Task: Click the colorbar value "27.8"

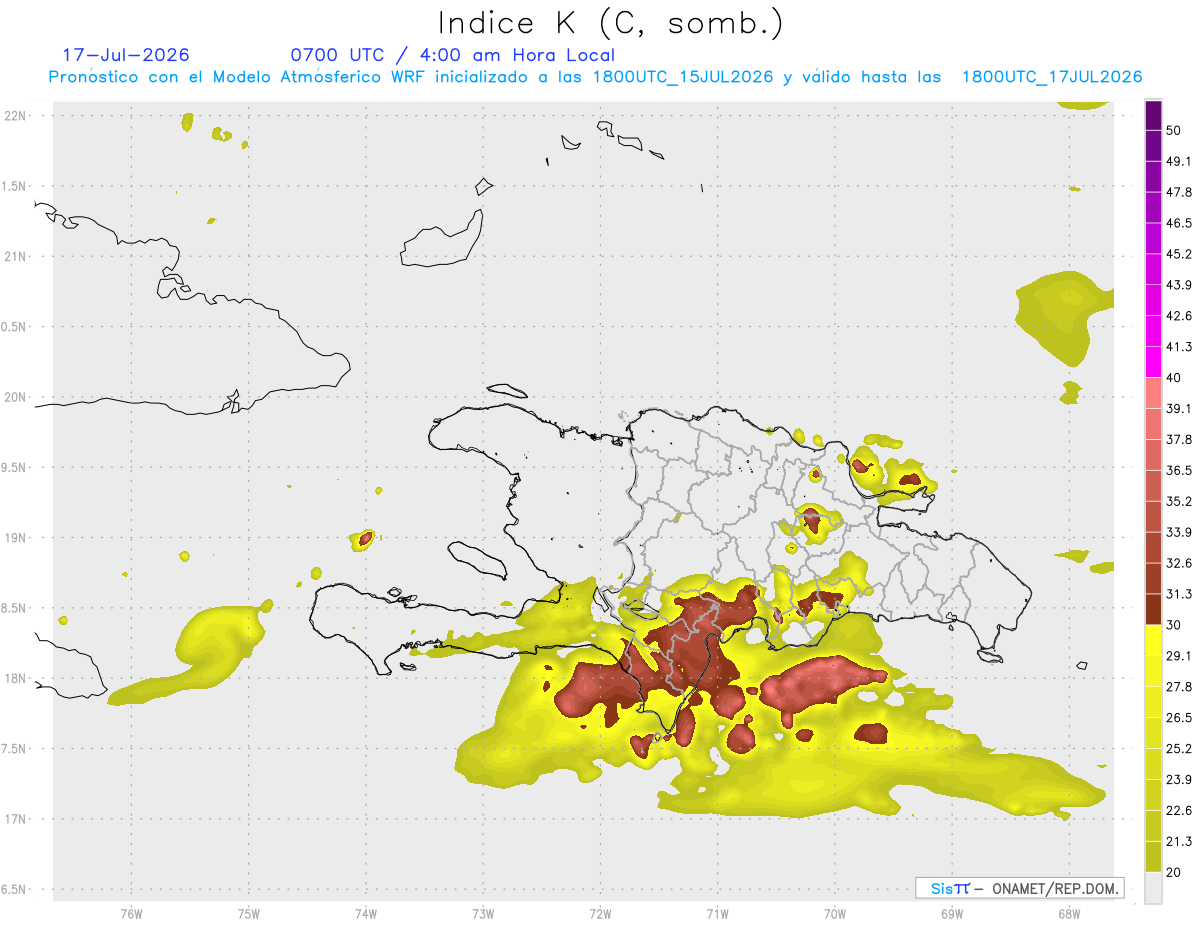Action: (1179, 687)
